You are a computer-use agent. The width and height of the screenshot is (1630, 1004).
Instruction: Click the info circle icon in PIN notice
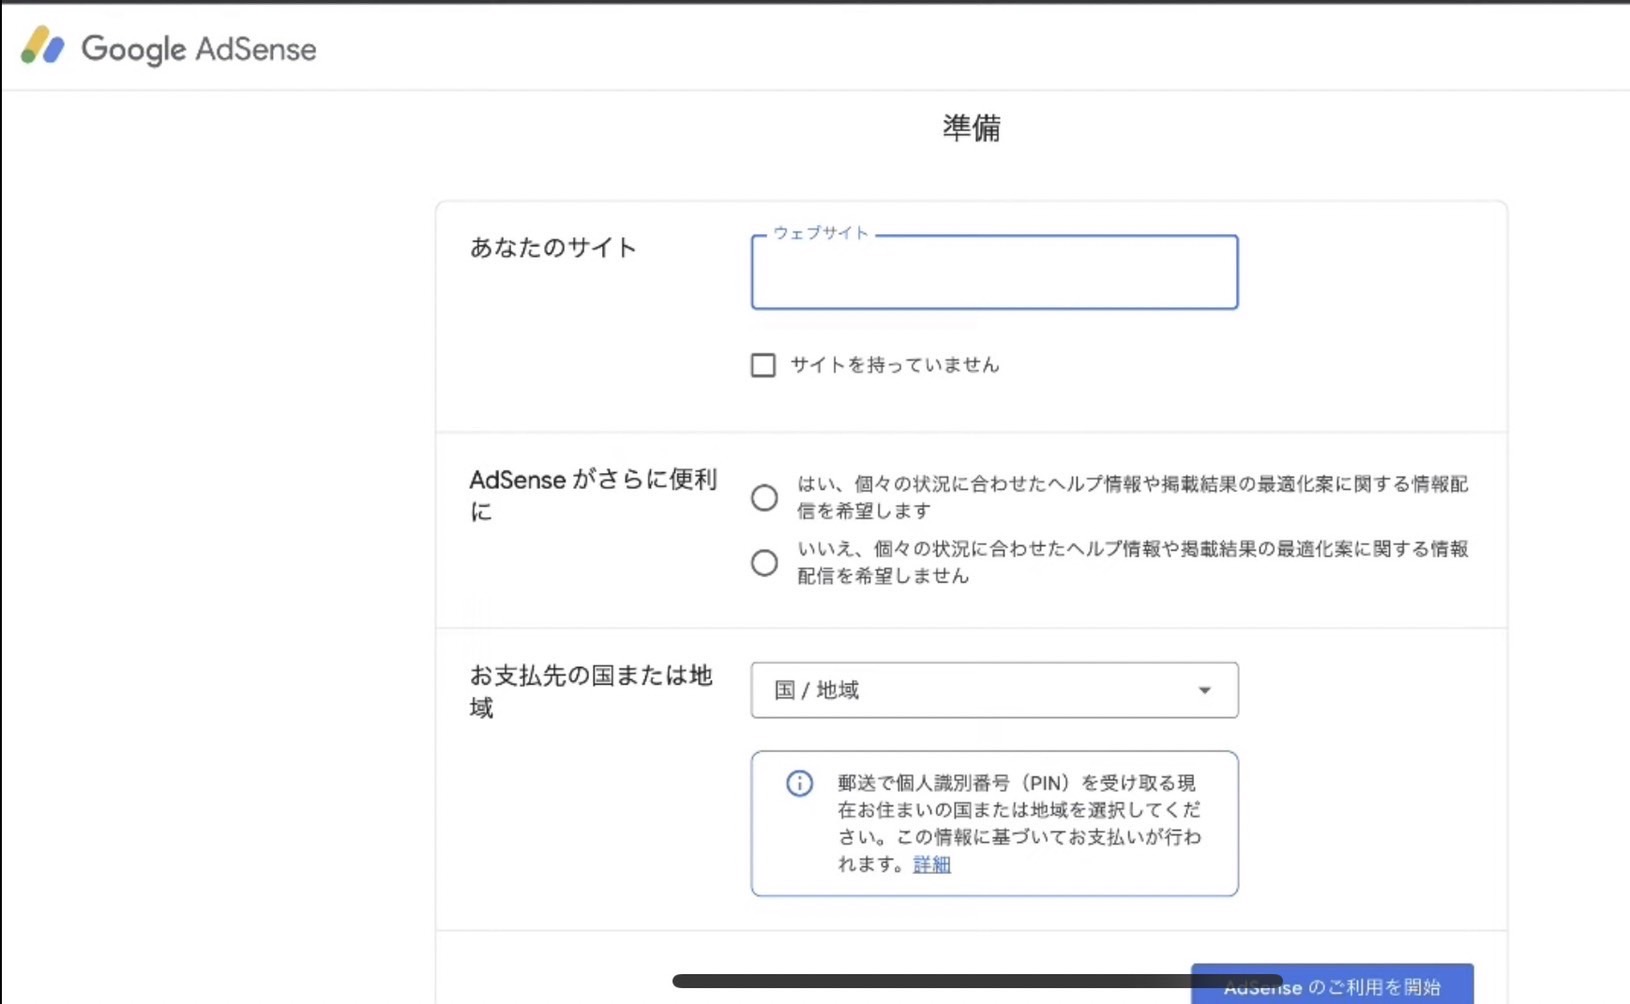coord(799,783)
